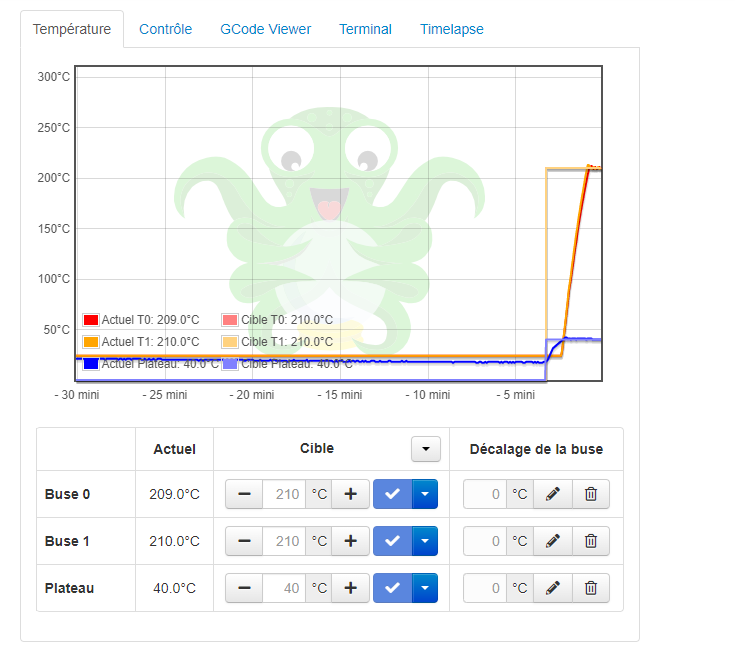
Task: Toggle Cible T1 light orange legend swatch
Action: (230, 342)
